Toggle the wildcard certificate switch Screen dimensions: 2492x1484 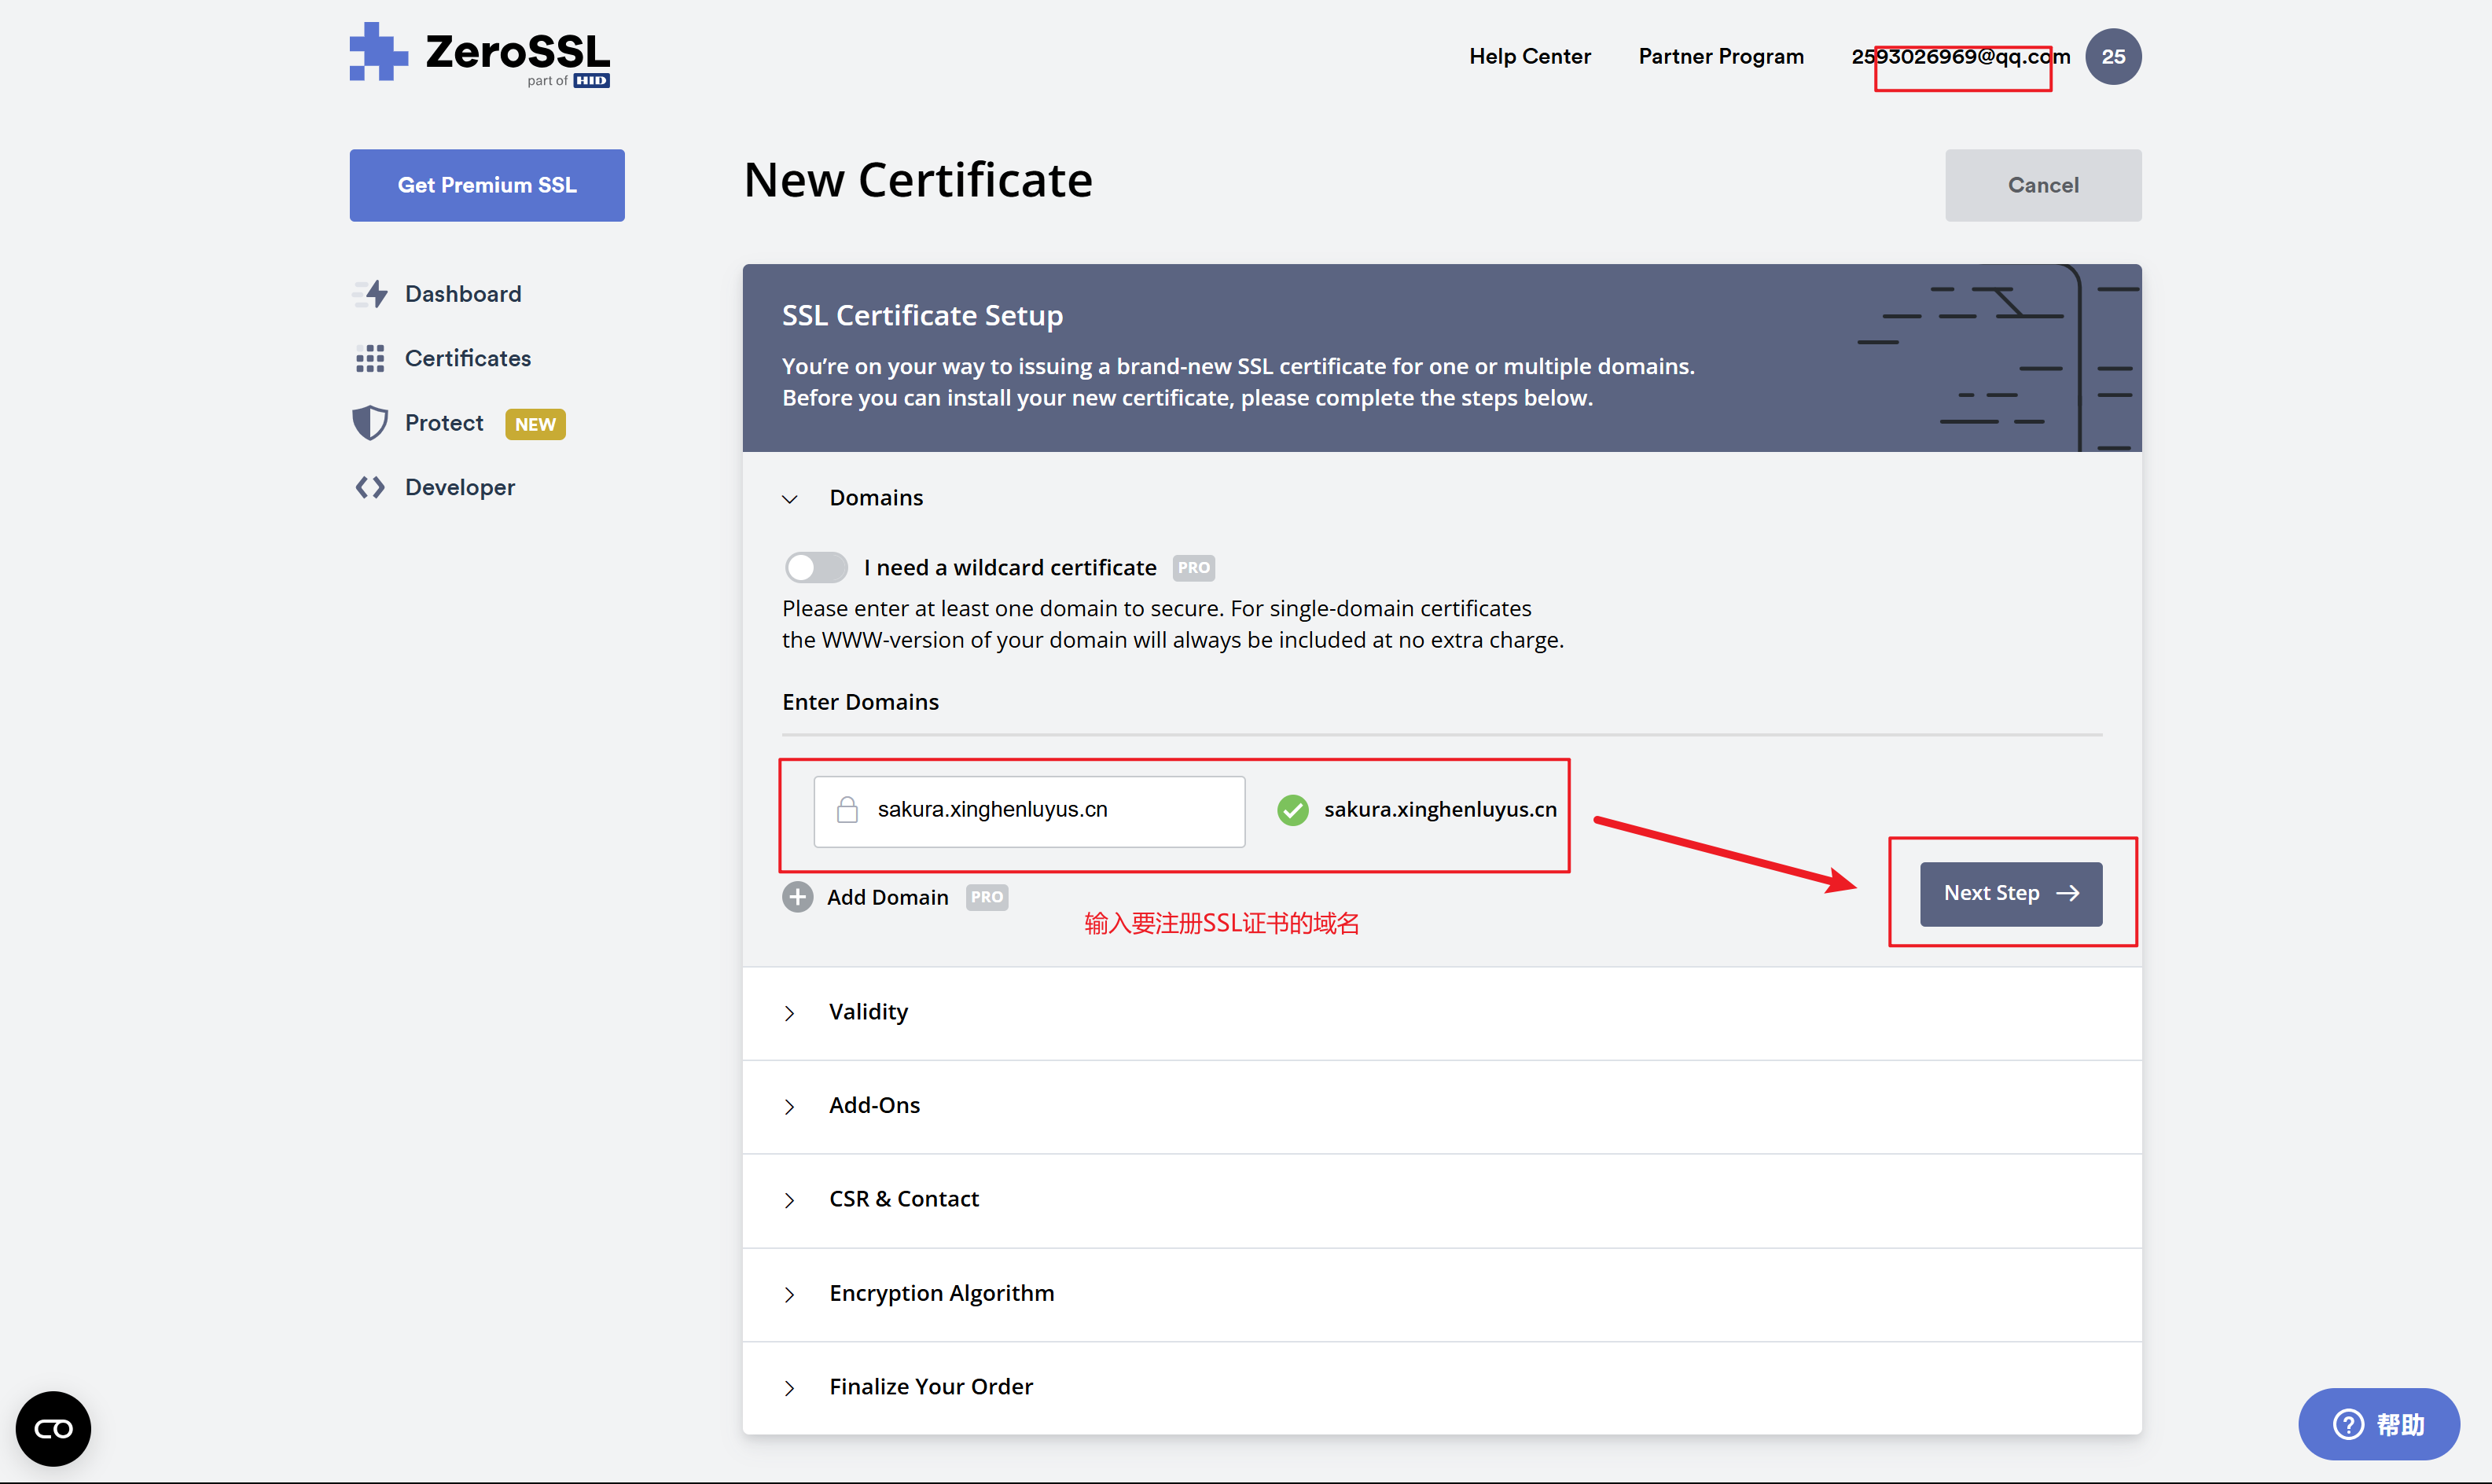816,568
